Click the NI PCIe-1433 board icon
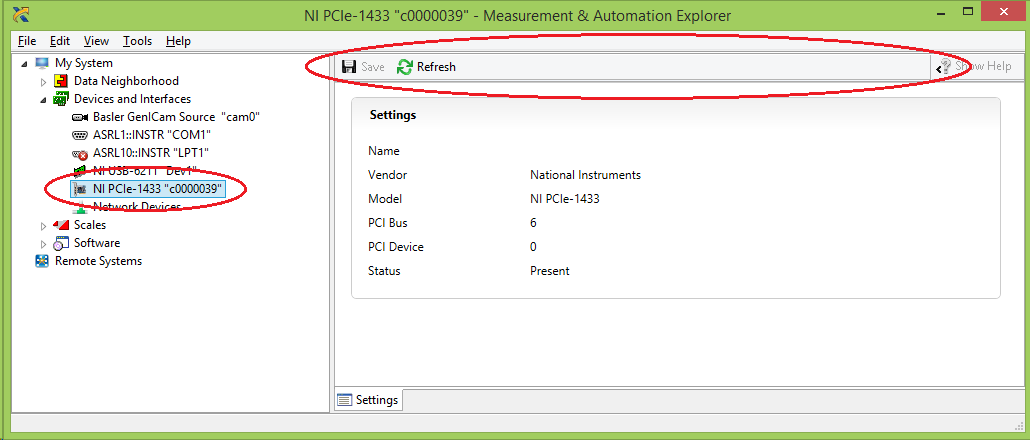Screen dimensions: 1030x440 click(80, 190)
